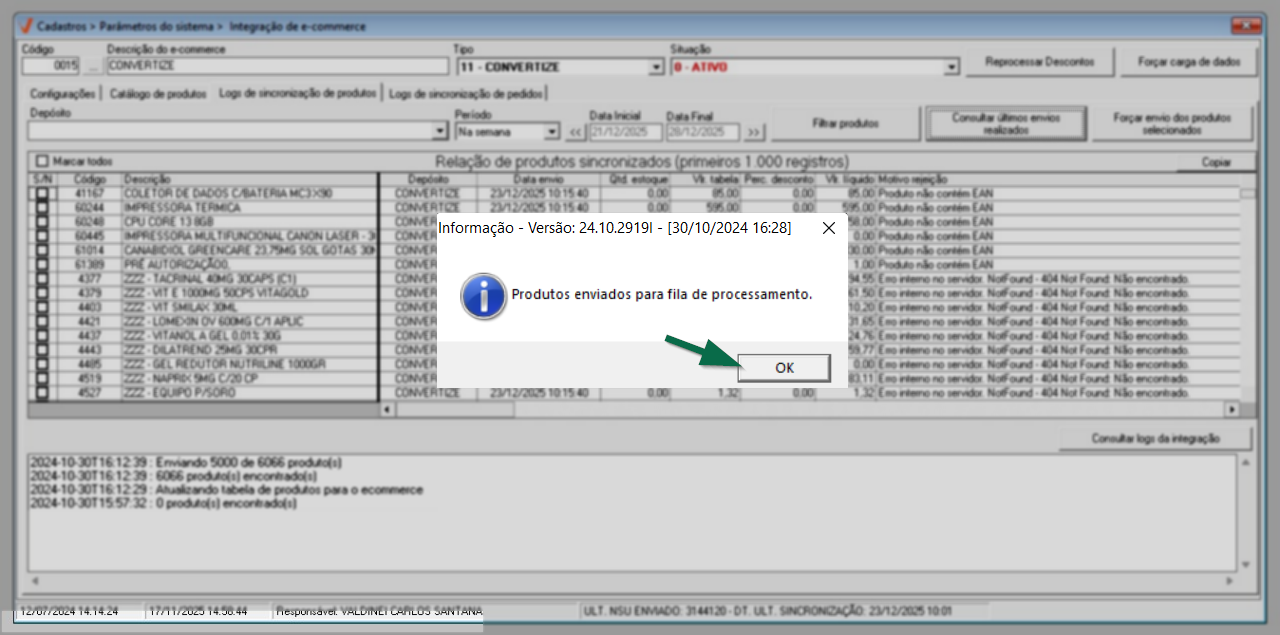Click the log panel's scroll down arrow

tap(1245, 565)
